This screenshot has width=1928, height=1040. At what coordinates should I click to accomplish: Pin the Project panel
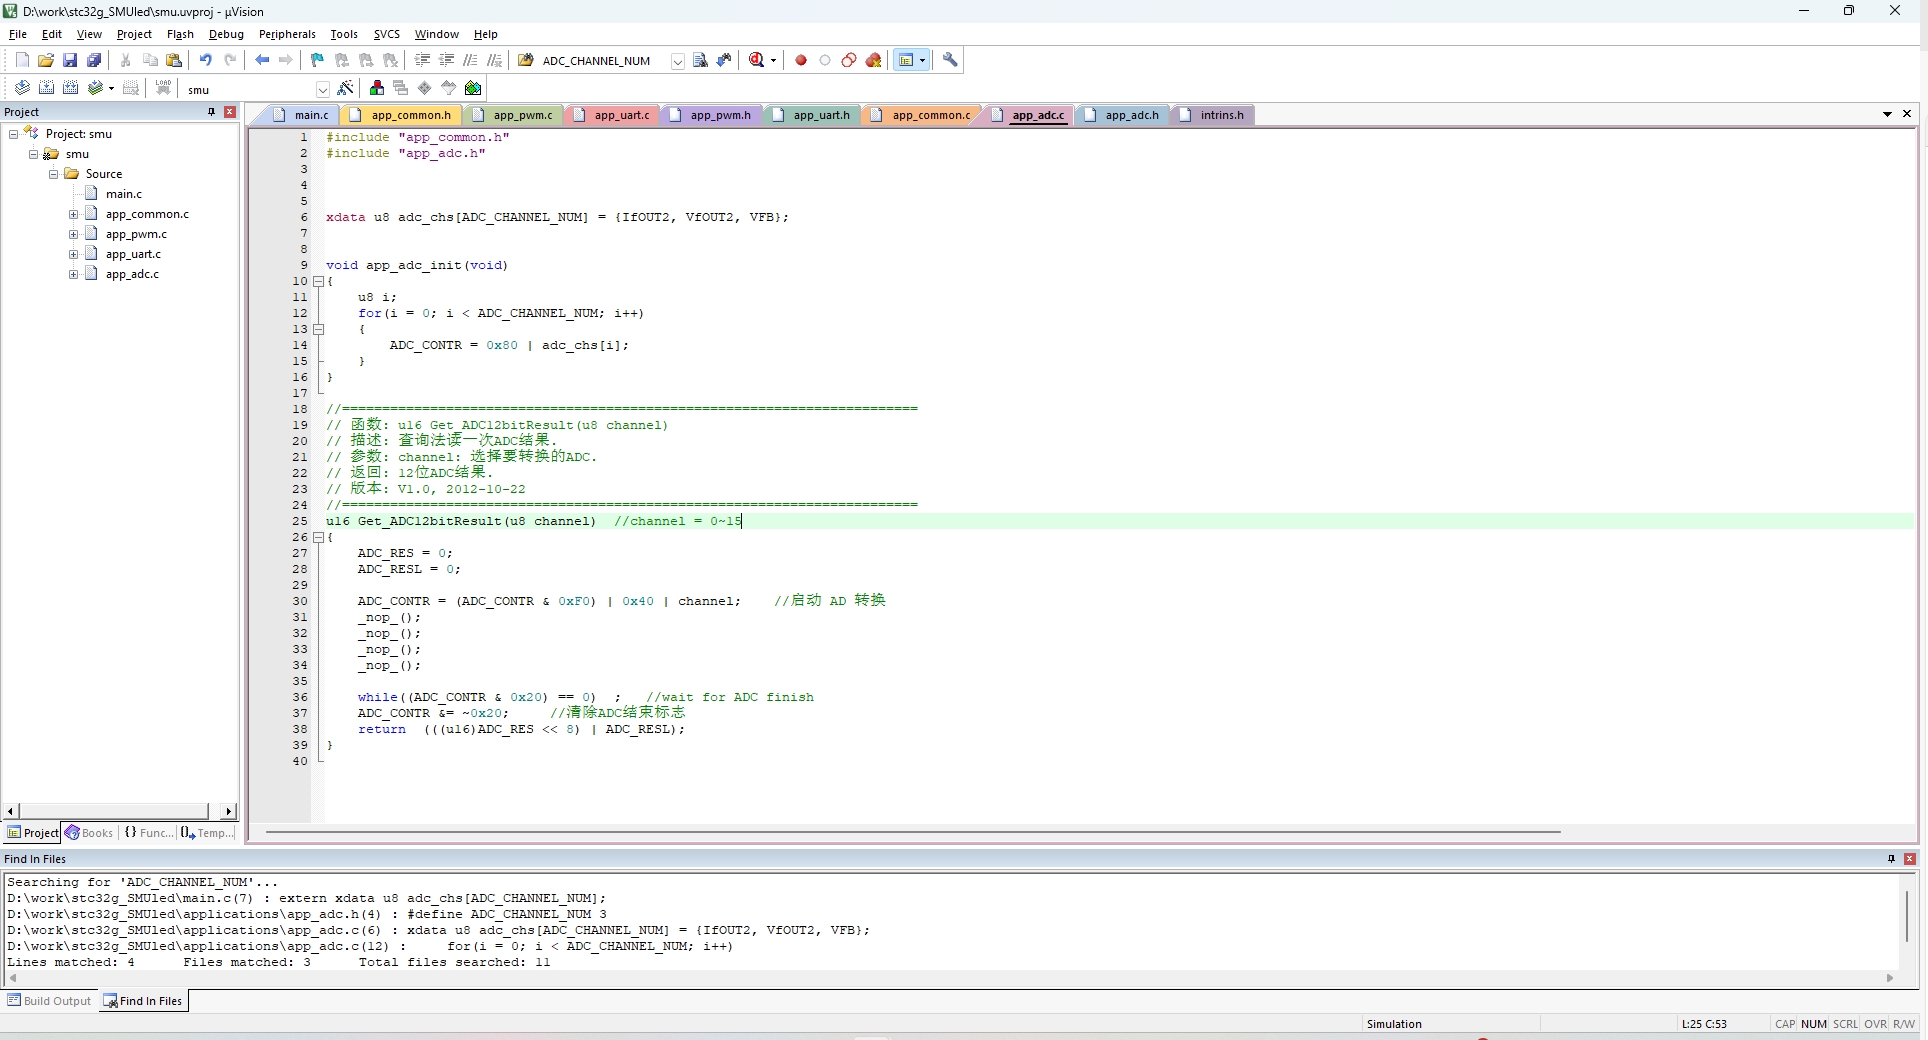pyautogui.click(x=211, y=112)
